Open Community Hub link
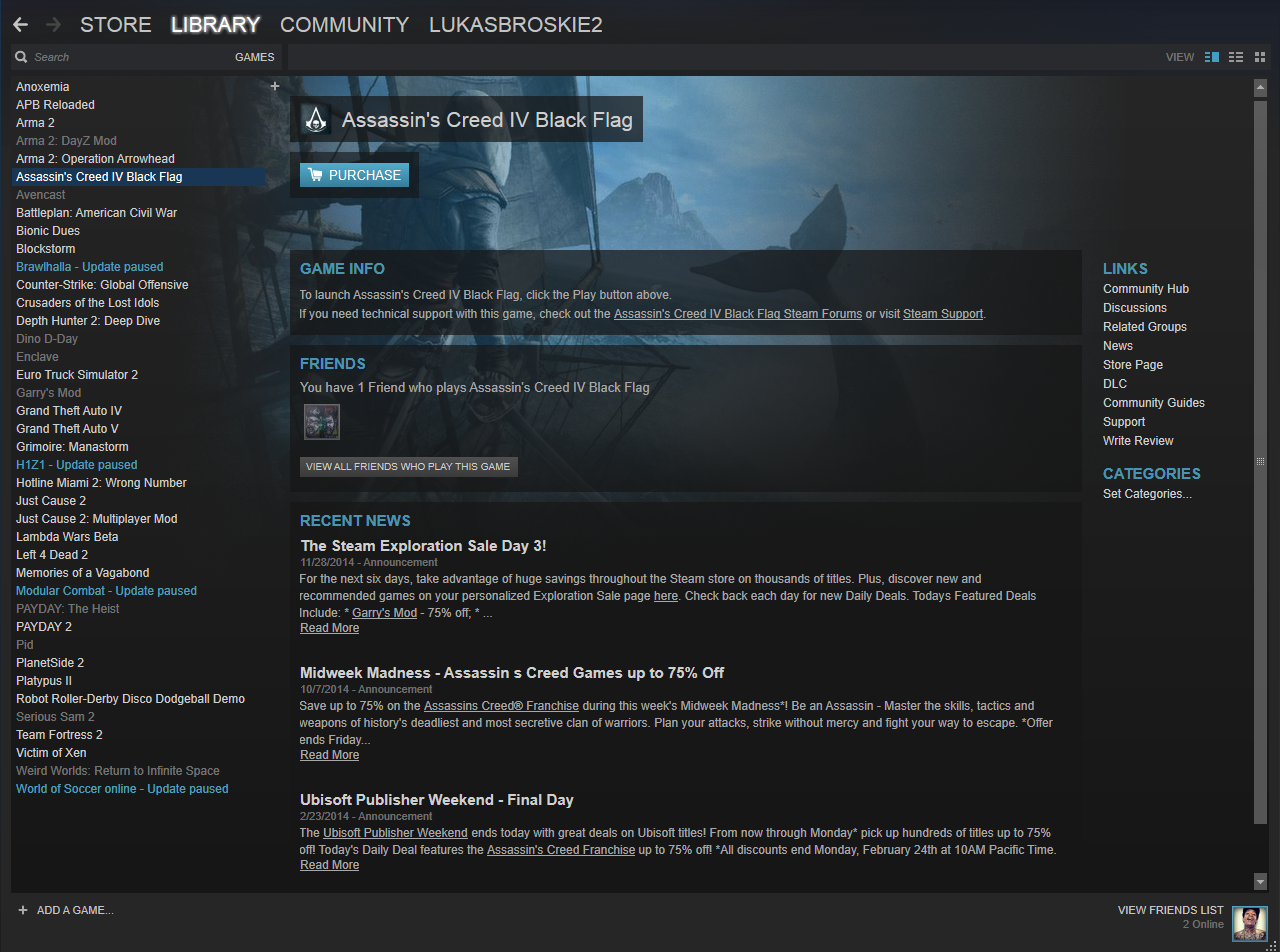 coord(1146,289)
